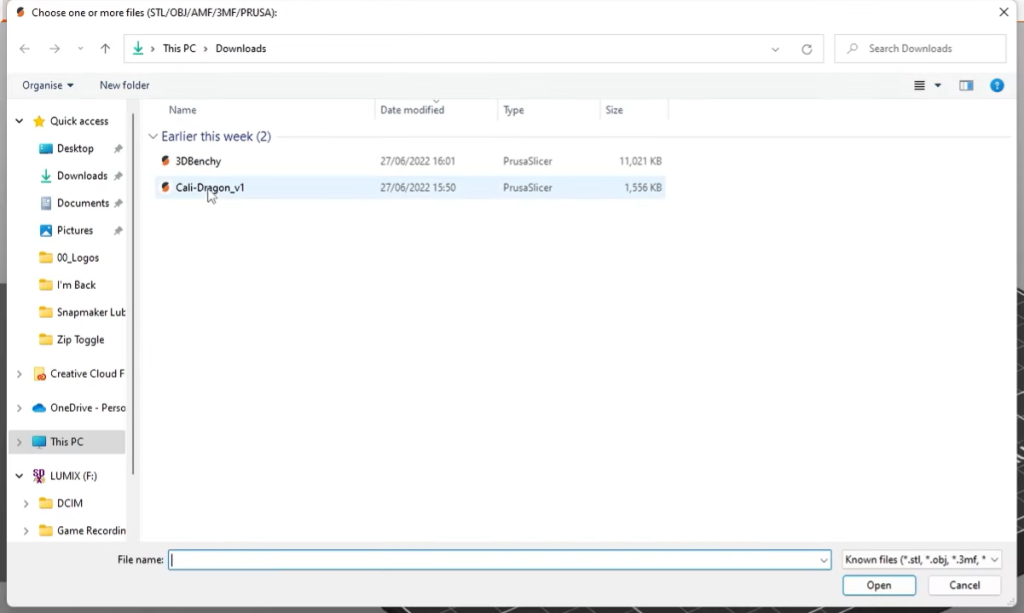Image resolution: width=1024 pixels, height=613 pixels.
Task: Expand the OneDrive tree node
Action: click(x=19, y=408)
